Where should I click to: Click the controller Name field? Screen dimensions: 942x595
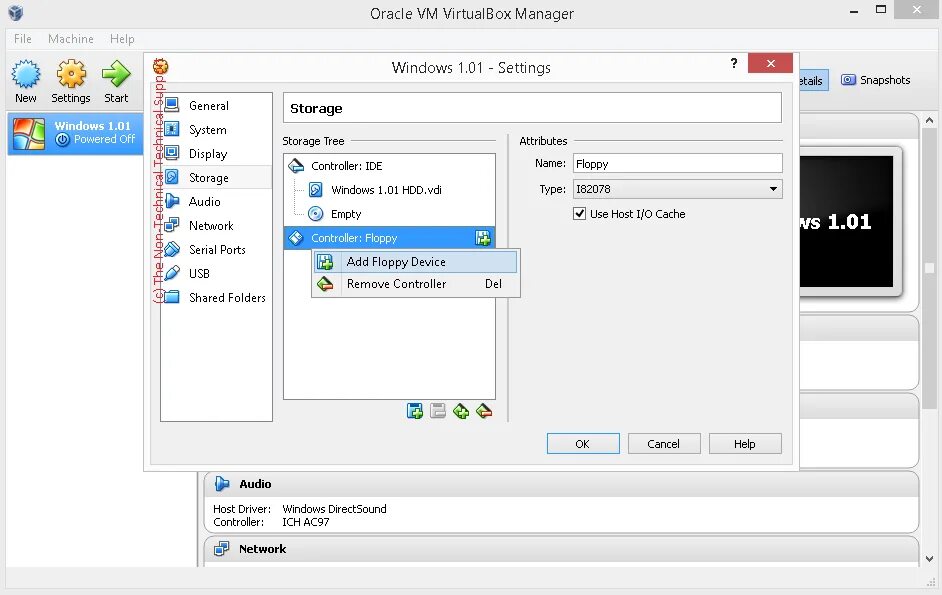pyautogui.click(x=677, y=163)
